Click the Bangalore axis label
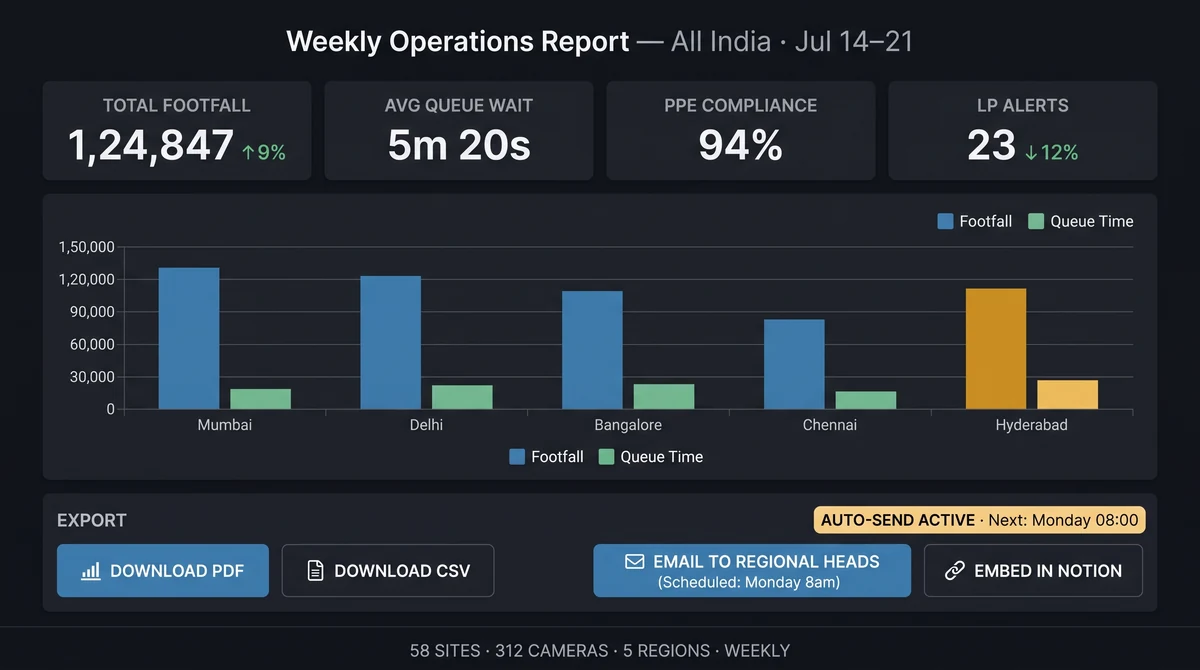The image size is (1200, 670). (628, 425)
